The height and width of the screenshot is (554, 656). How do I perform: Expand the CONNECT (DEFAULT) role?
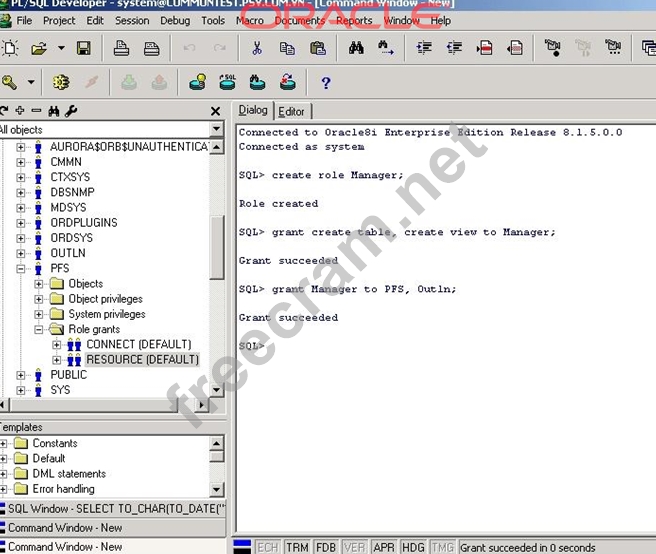[57, 345]
